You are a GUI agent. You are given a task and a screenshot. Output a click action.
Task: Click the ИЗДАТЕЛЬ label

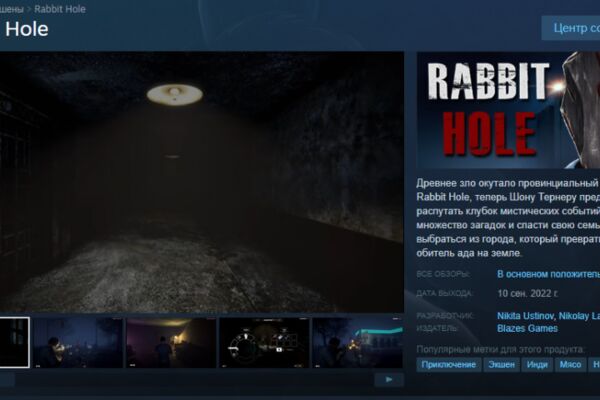(x=437, y=328)
